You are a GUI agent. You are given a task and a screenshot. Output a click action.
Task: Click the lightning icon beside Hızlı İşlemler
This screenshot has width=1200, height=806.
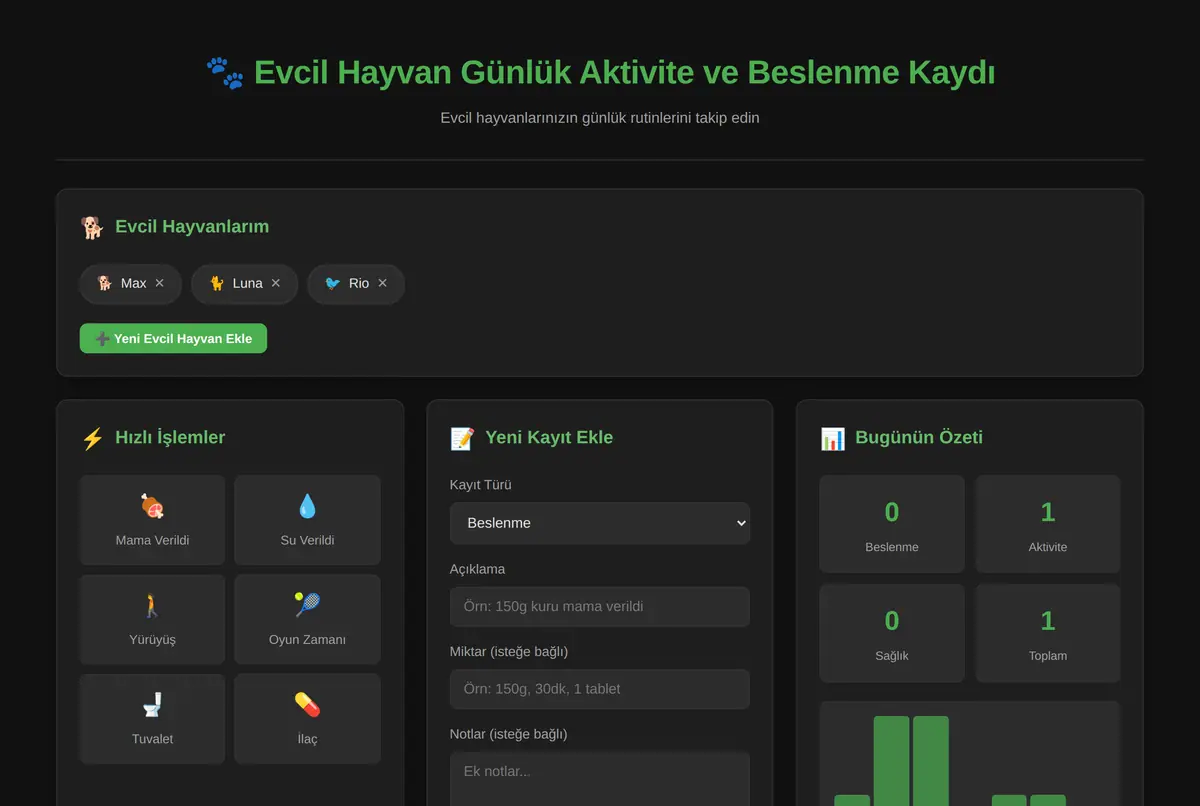pyautogui.click(x=92, y=438)
